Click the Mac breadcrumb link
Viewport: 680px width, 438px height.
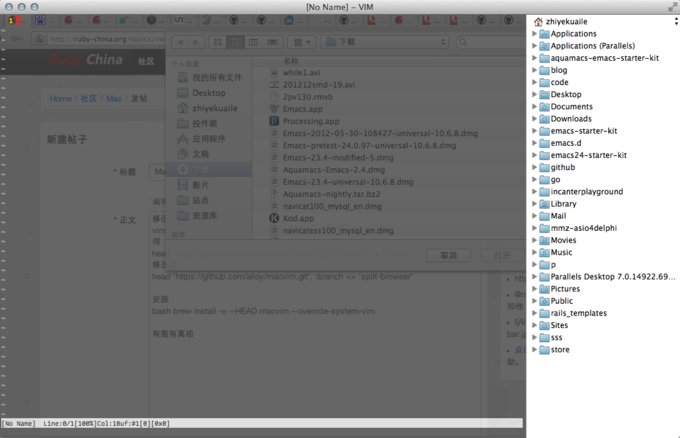114,98
